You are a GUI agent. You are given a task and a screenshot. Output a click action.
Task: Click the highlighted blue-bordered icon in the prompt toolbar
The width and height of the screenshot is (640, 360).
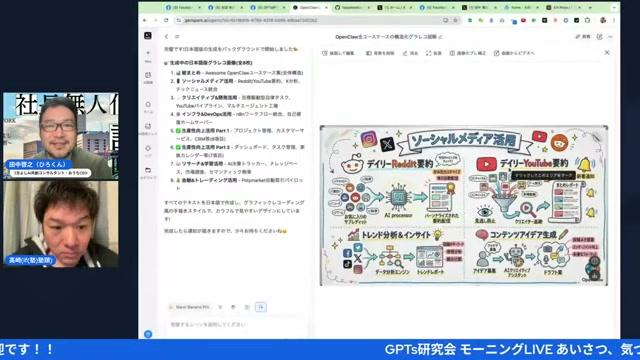coord(261,307)
